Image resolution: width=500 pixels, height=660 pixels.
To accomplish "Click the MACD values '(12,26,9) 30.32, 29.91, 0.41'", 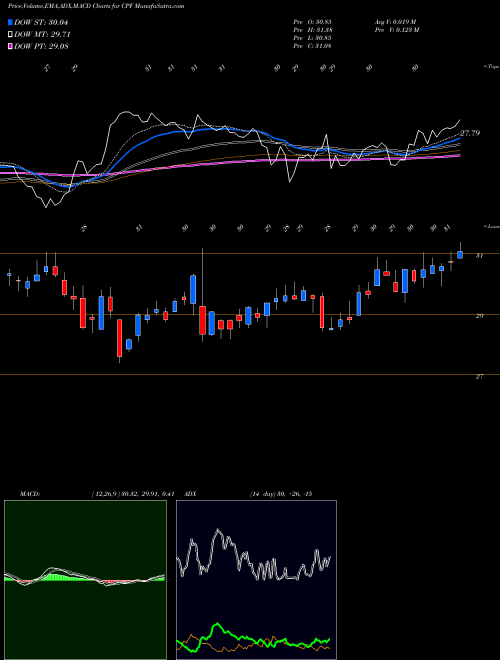I will coord(133,494).
